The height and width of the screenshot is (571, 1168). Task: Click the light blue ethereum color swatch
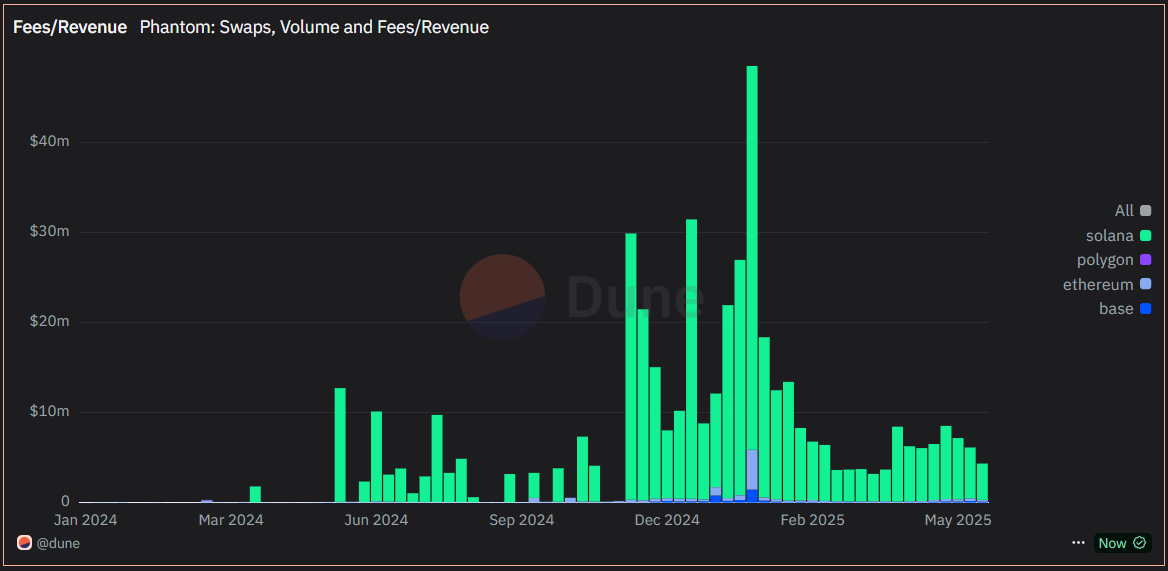1146,284
